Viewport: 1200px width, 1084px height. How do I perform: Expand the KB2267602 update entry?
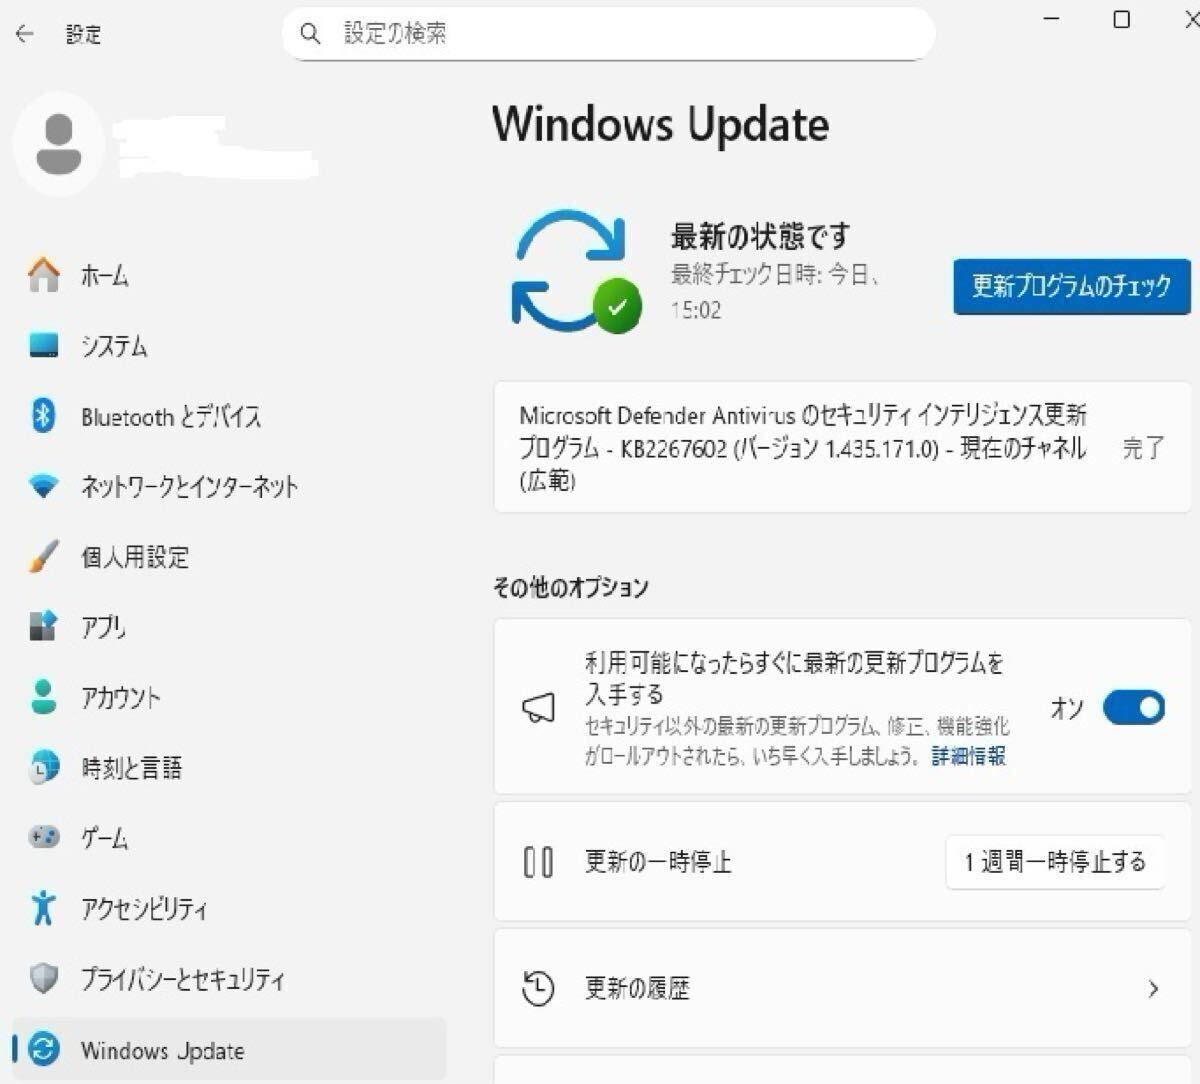pos(840,447)
